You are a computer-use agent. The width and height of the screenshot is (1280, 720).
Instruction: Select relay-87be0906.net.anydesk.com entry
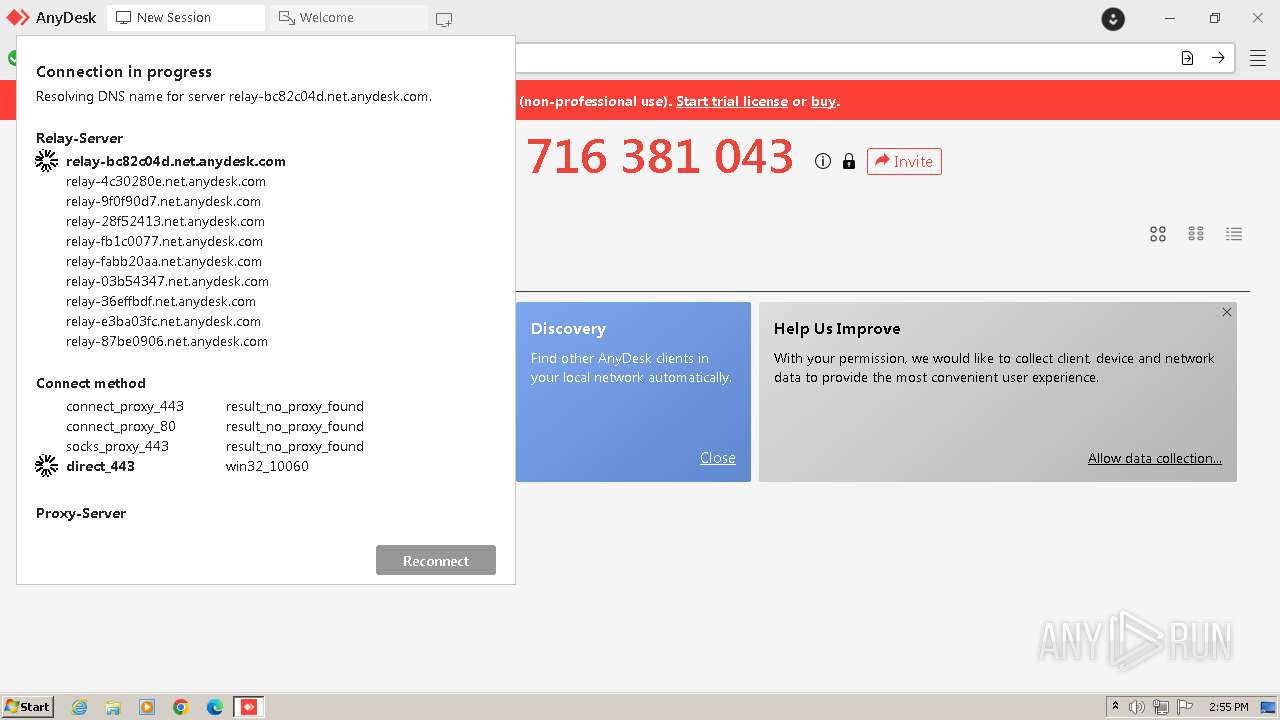click(x=167, y=341)
